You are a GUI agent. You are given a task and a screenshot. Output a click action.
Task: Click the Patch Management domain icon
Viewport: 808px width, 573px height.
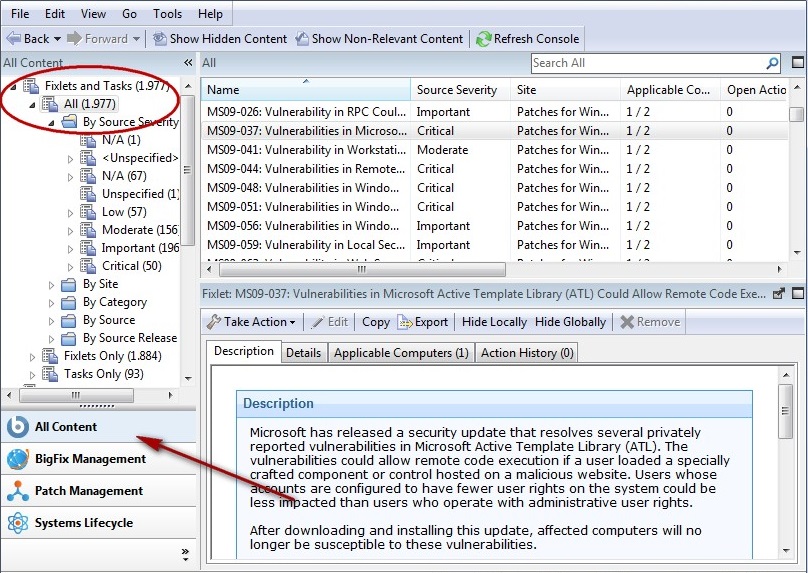pyautogui.click(x=18, y=491)
